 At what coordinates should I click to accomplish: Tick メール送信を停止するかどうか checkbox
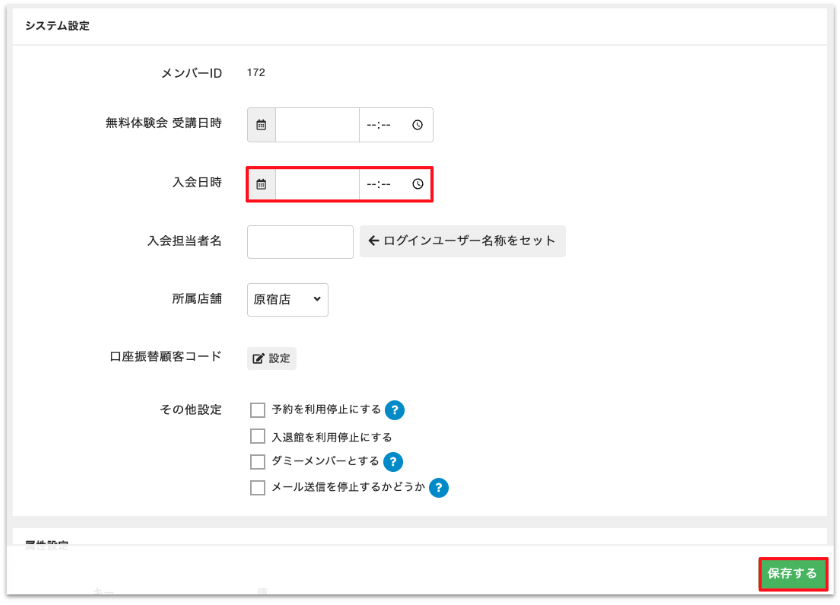point(258,488)
